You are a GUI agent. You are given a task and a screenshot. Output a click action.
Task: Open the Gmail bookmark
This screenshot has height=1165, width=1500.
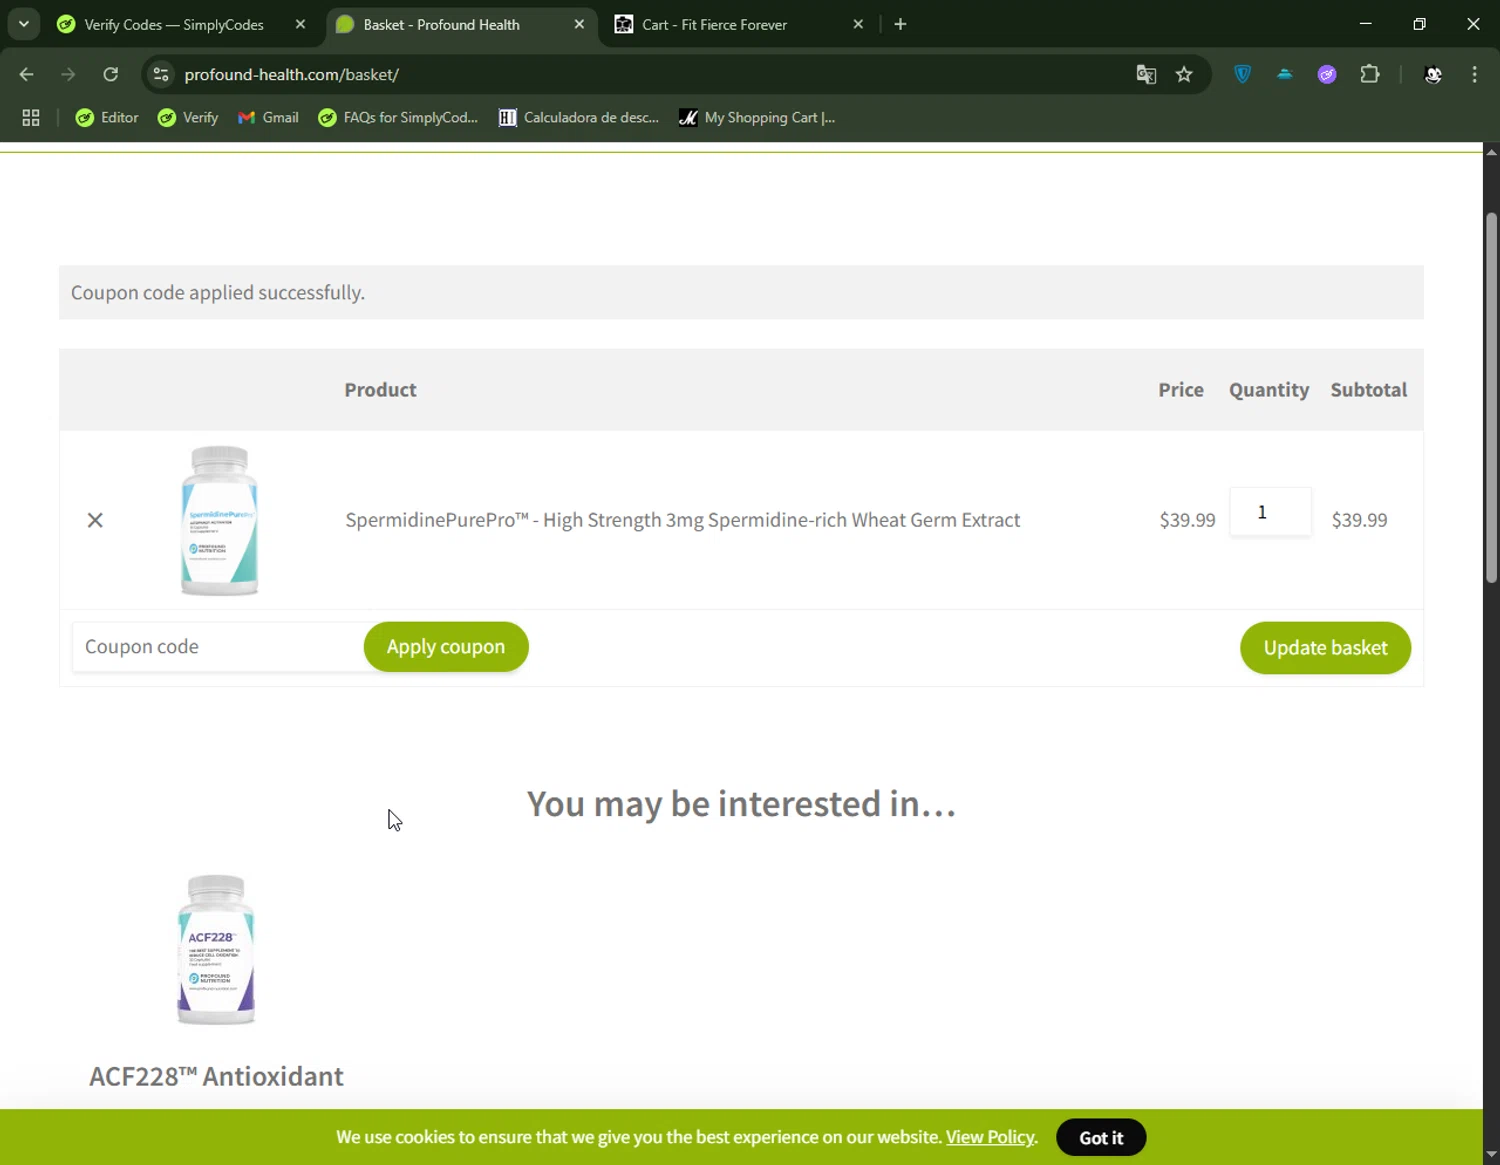point(268,118)
